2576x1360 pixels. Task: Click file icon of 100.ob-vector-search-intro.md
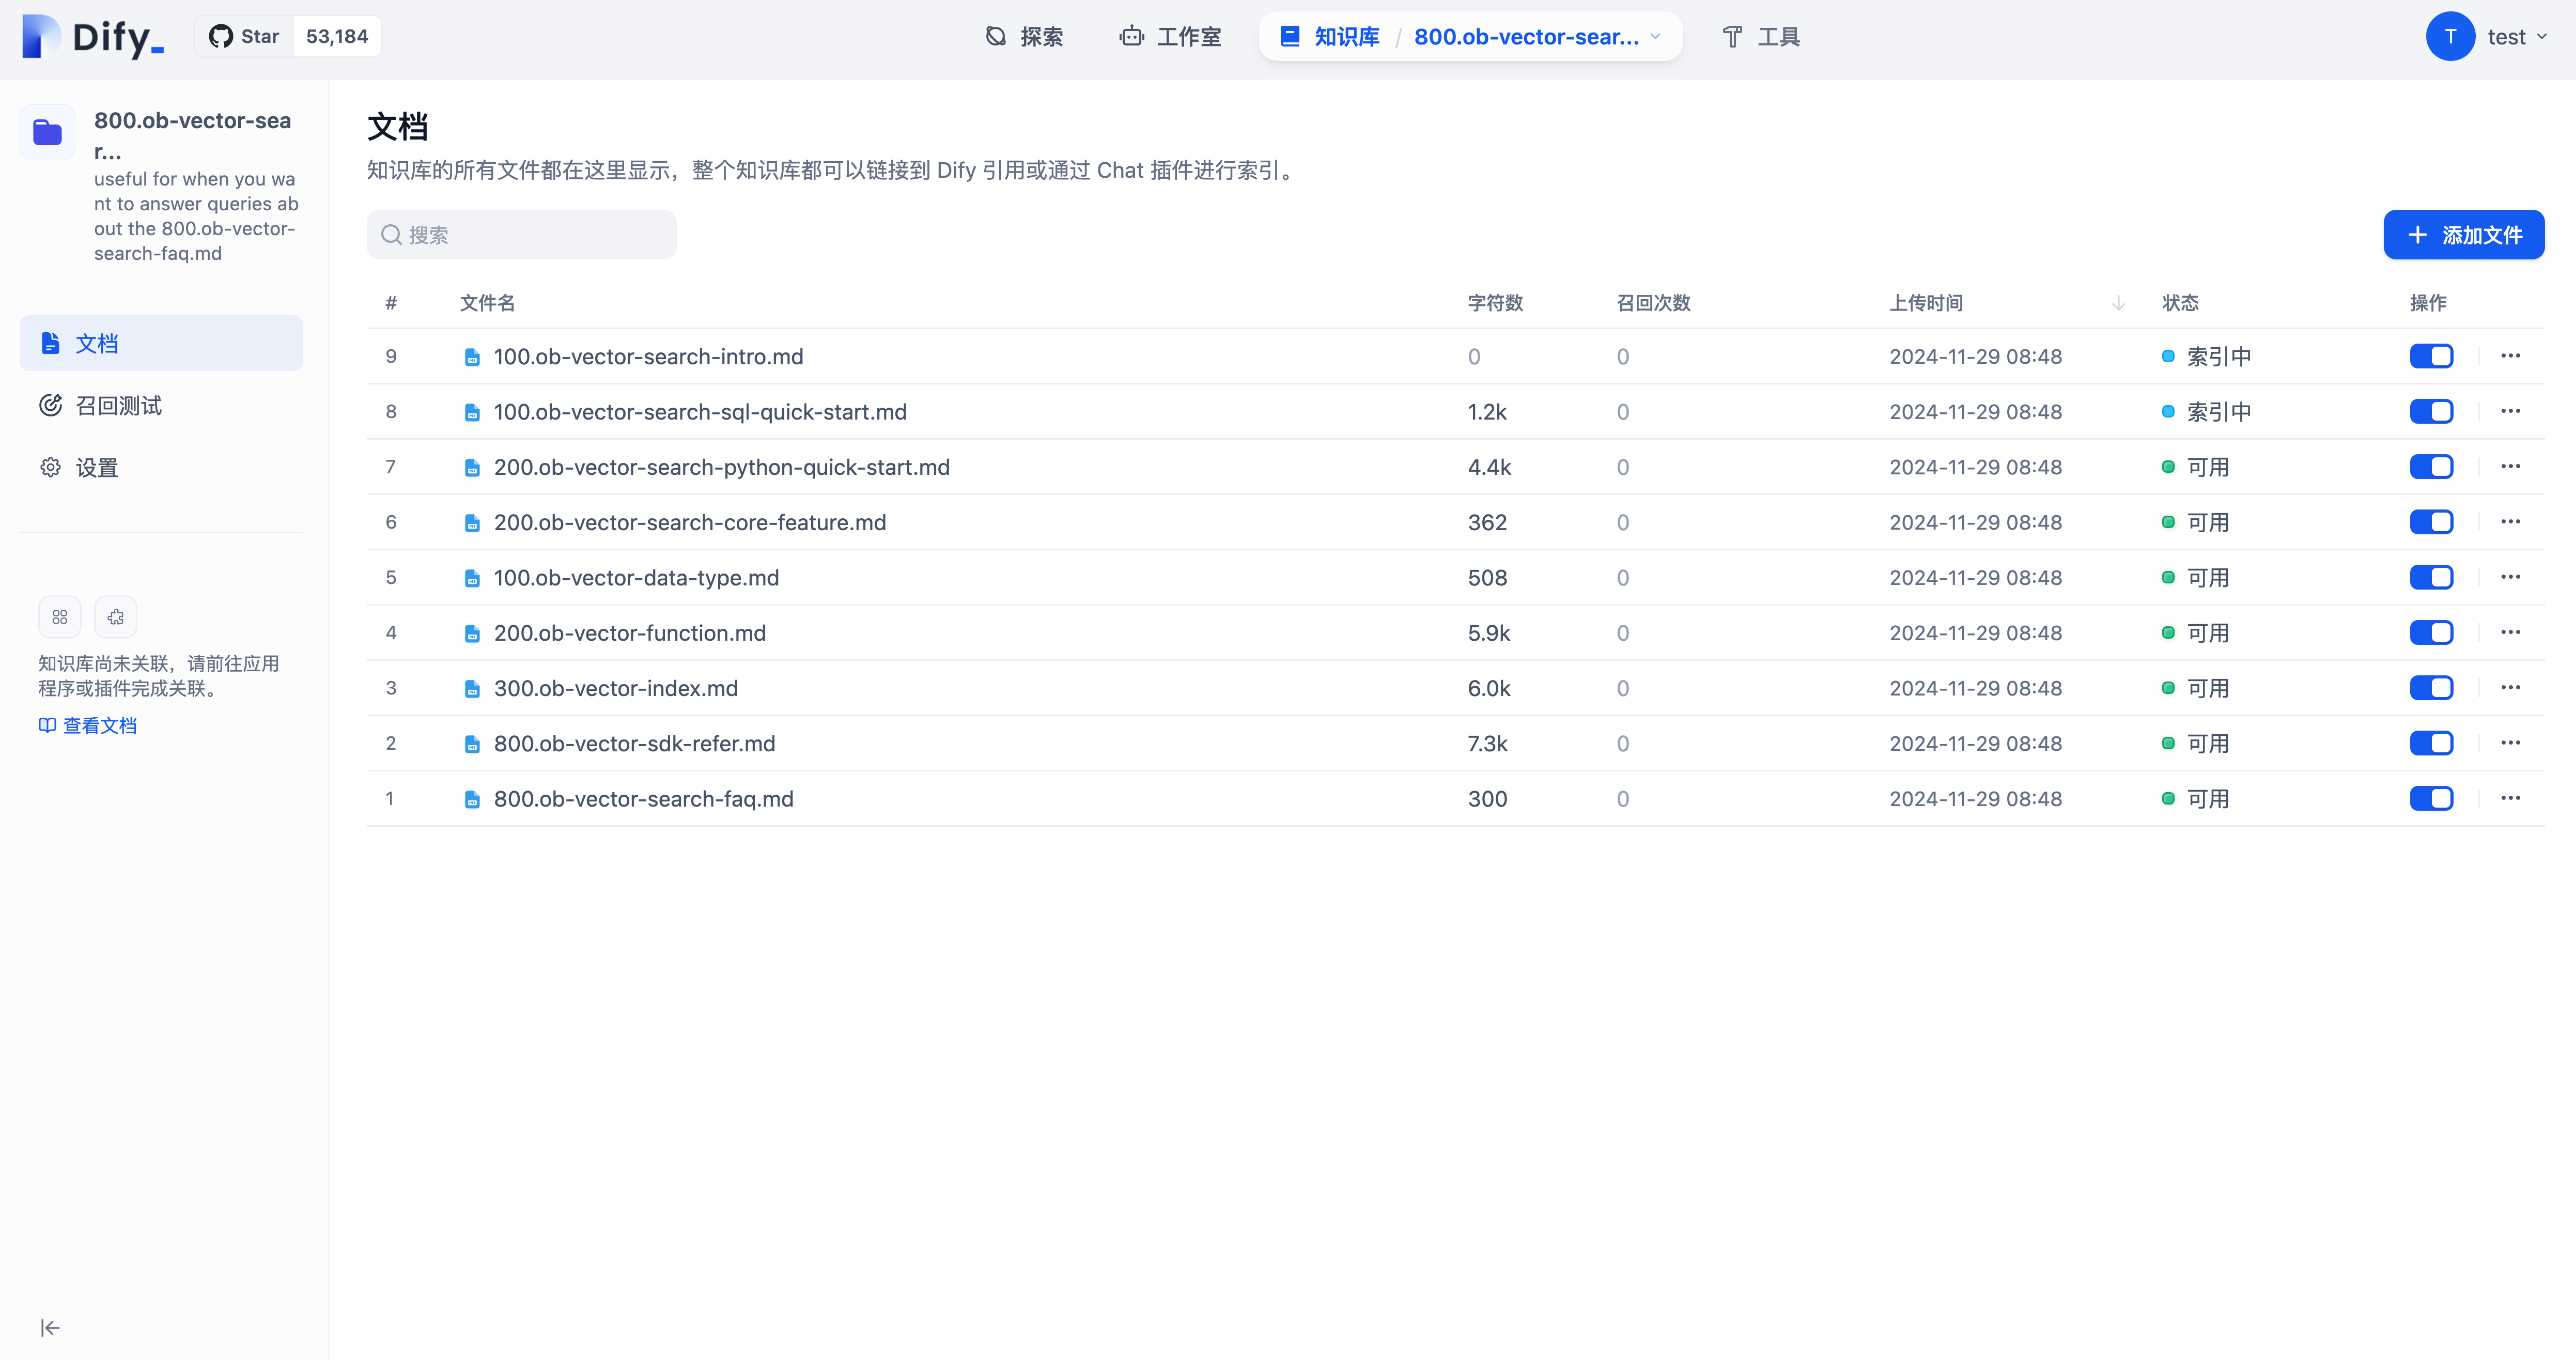472,357
